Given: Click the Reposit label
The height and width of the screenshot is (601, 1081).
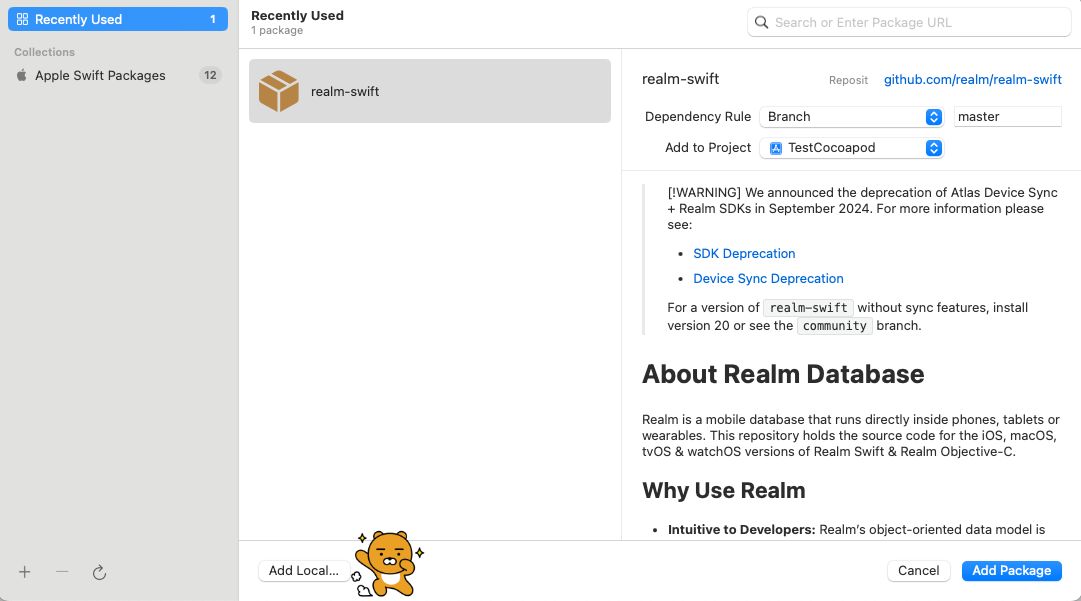Looking at the screenshot, I should coord(848,80).
